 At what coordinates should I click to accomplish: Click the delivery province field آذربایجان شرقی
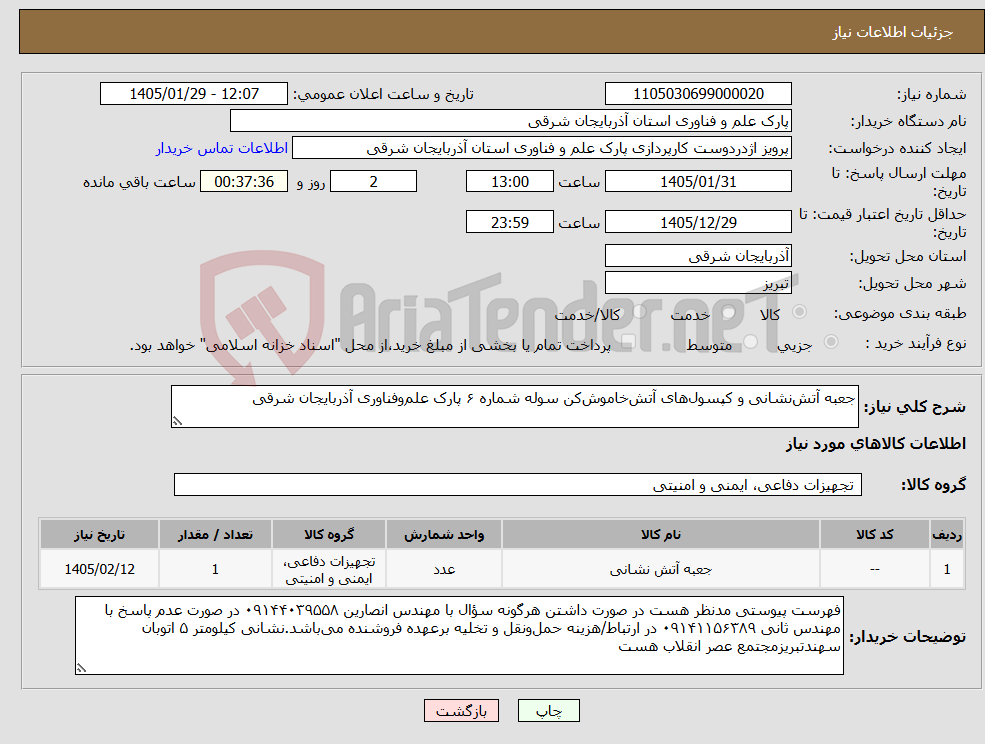point(698,256)
